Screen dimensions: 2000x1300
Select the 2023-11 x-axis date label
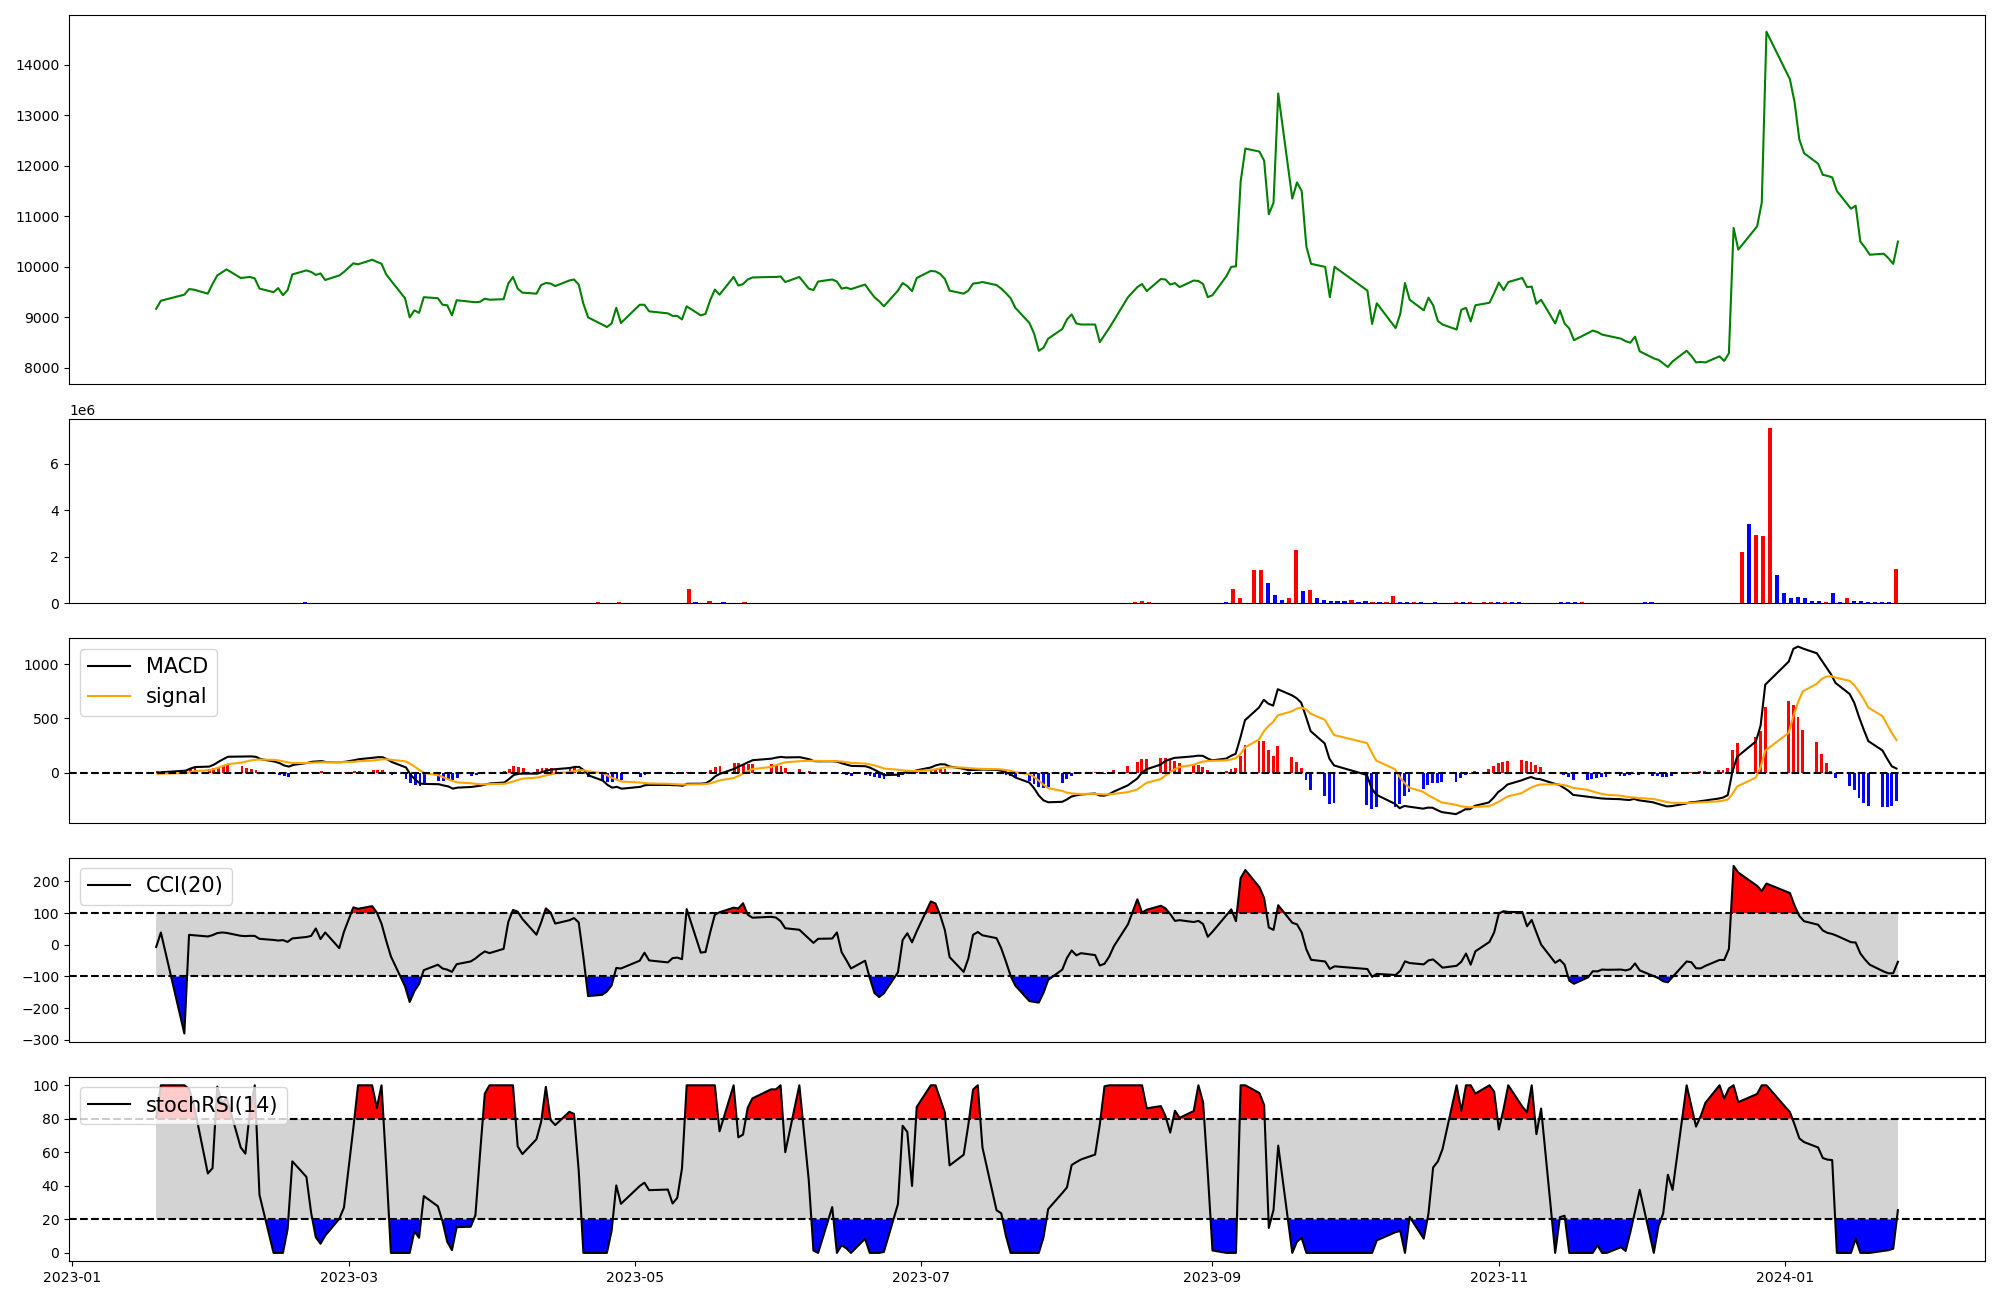[x=1499, y=1277]
